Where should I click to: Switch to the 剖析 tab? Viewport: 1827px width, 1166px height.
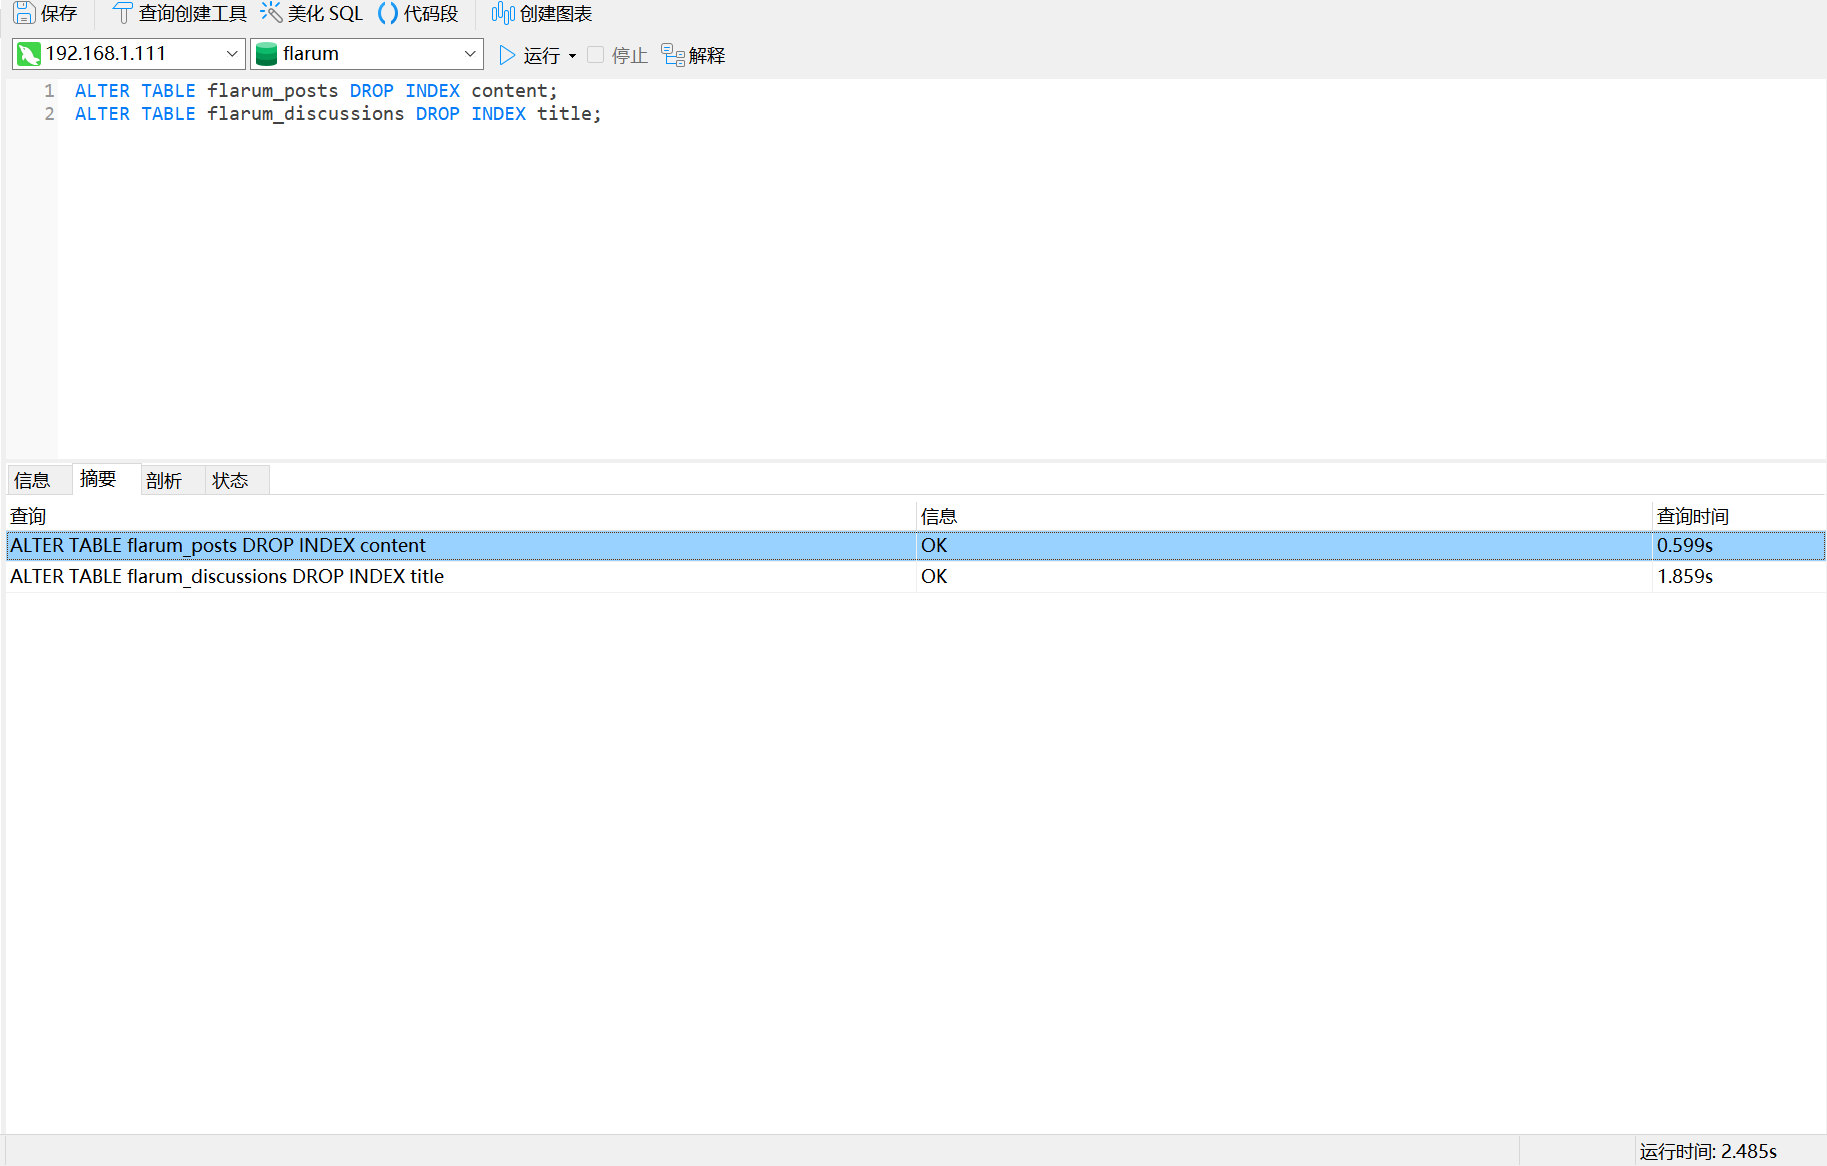[x=164, y=480]
